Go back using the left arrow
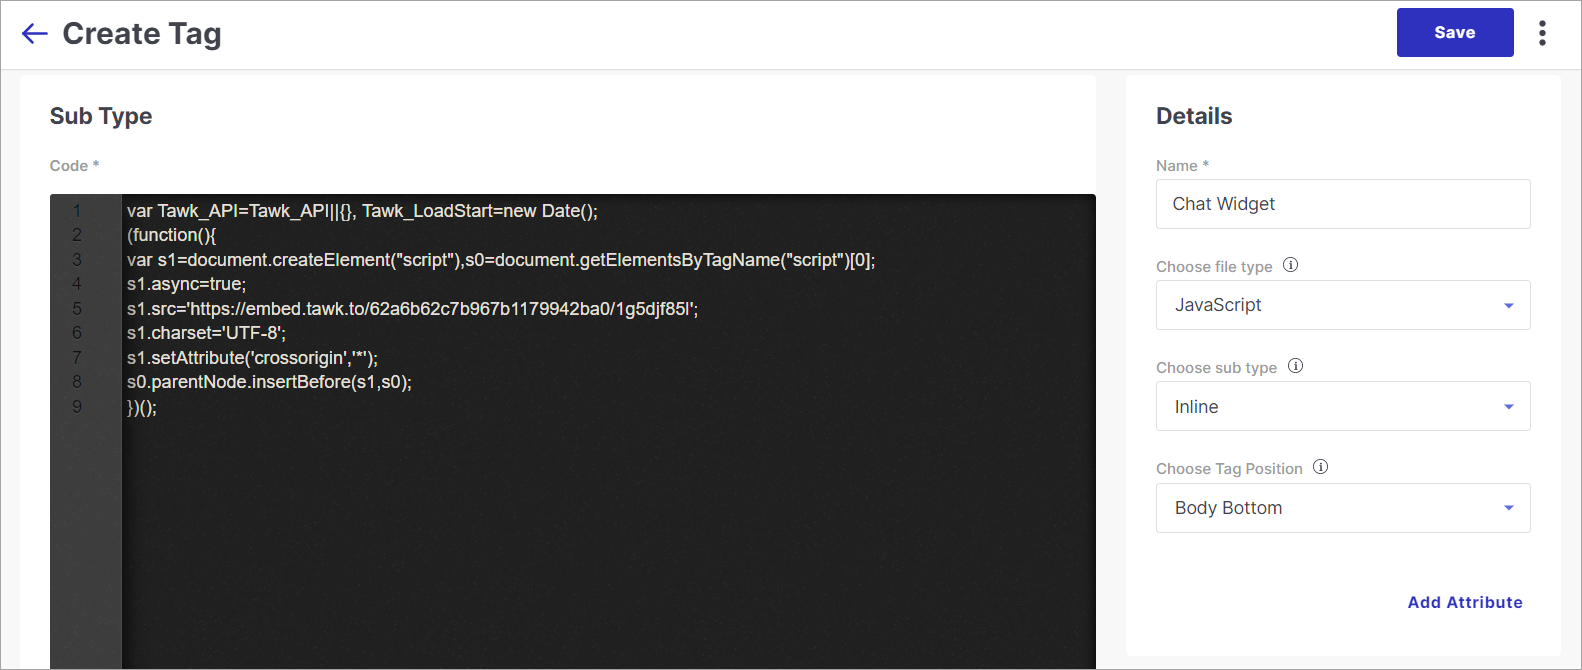Image resolution: width=1582 pixels, height=670 pixels. pos(35,34)
